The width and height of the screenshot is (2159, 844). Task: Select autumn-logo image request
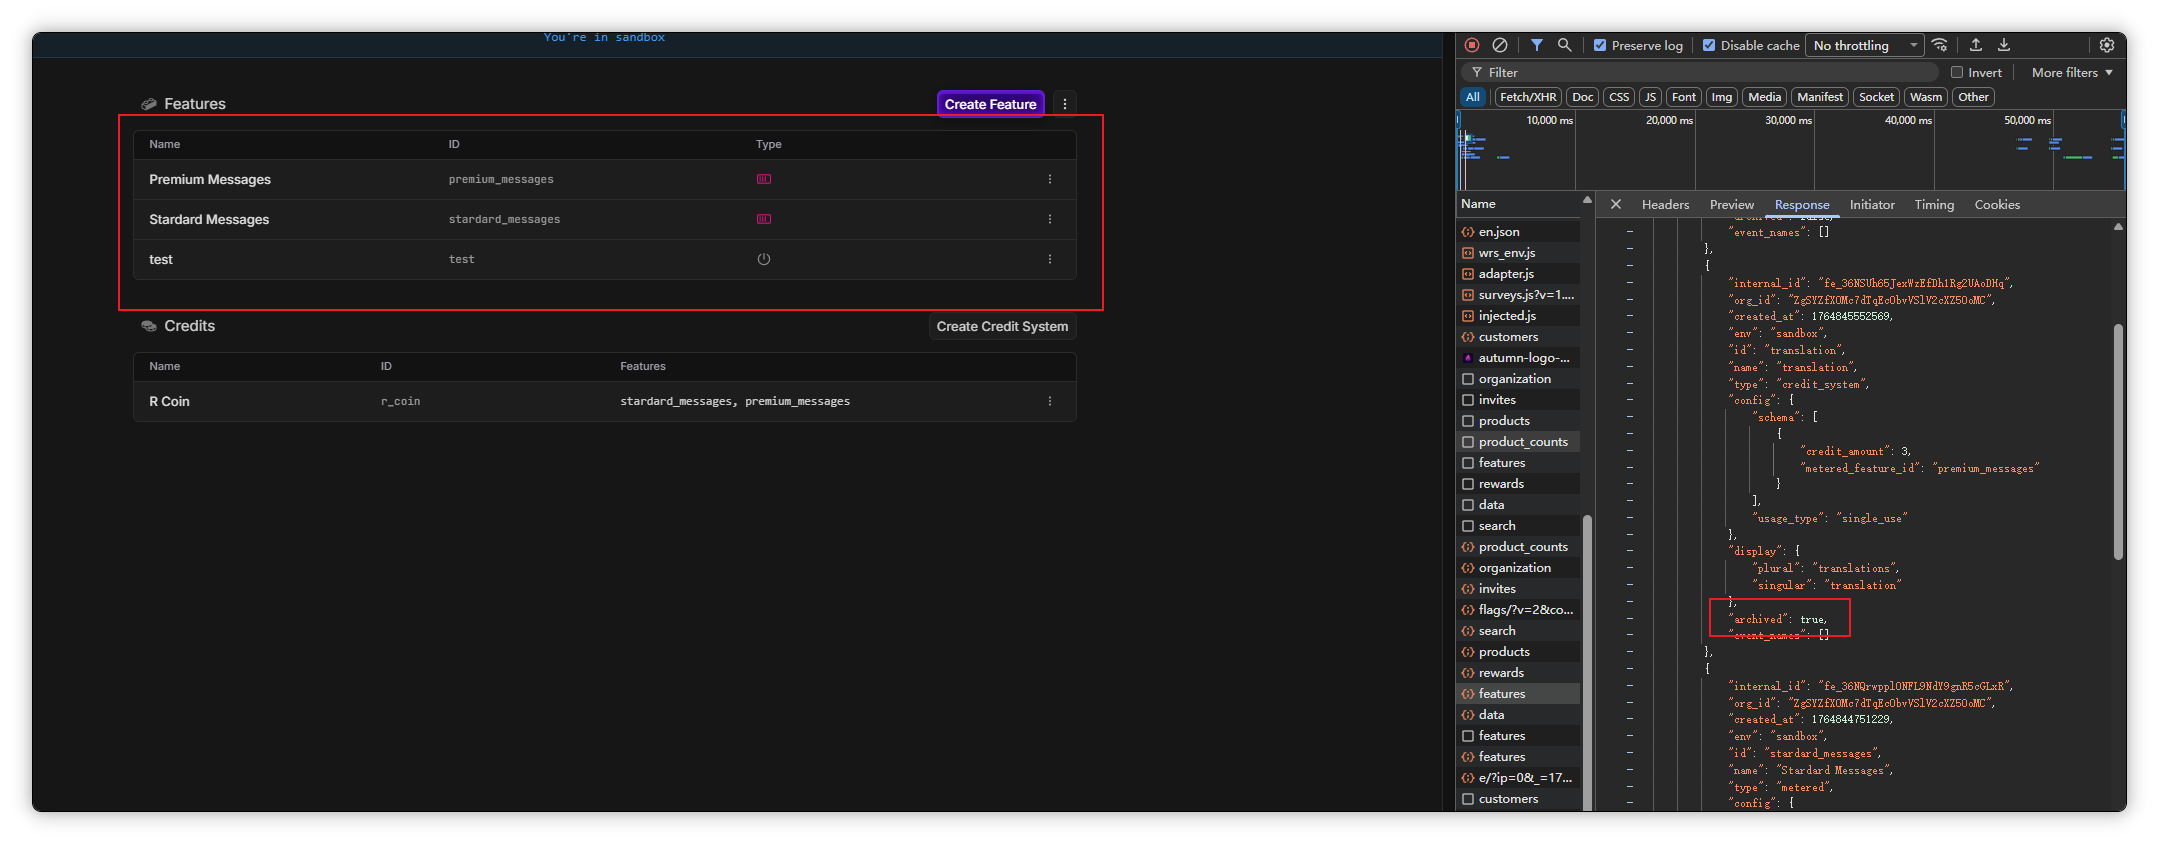click(x=1518, y=358)
